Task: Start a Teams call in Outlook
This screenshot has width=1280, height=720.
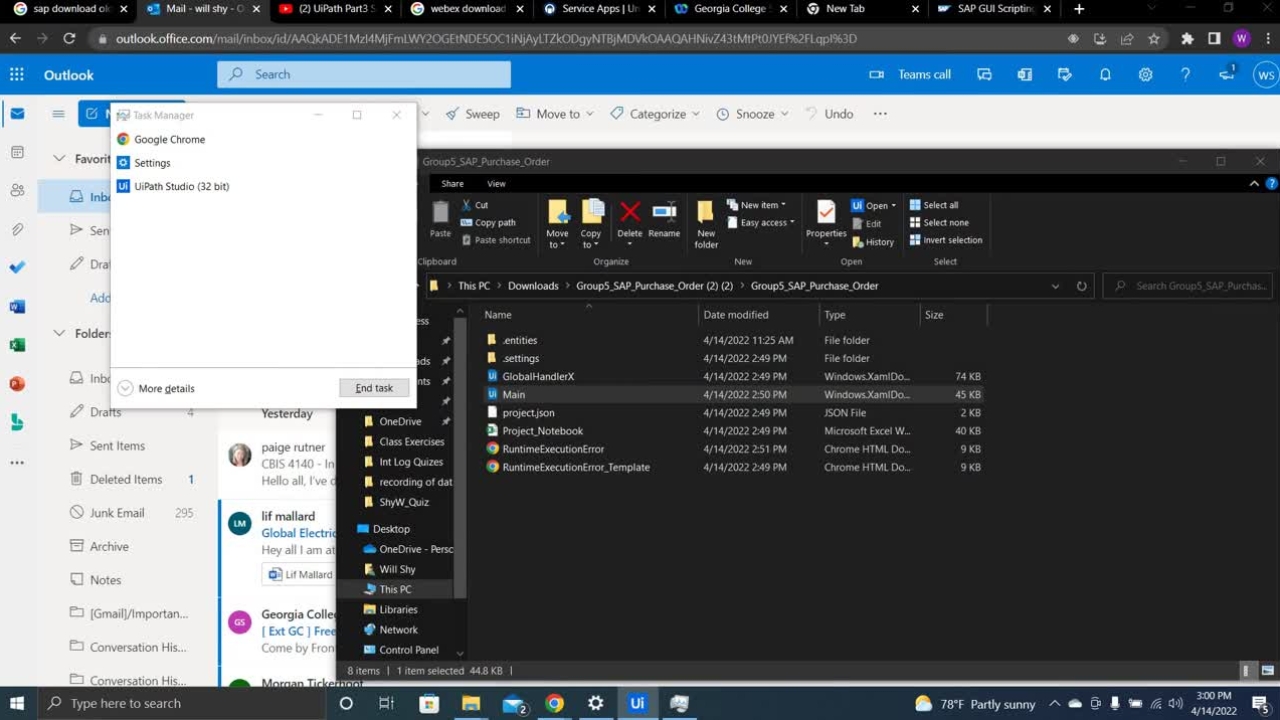Action: 910,74
